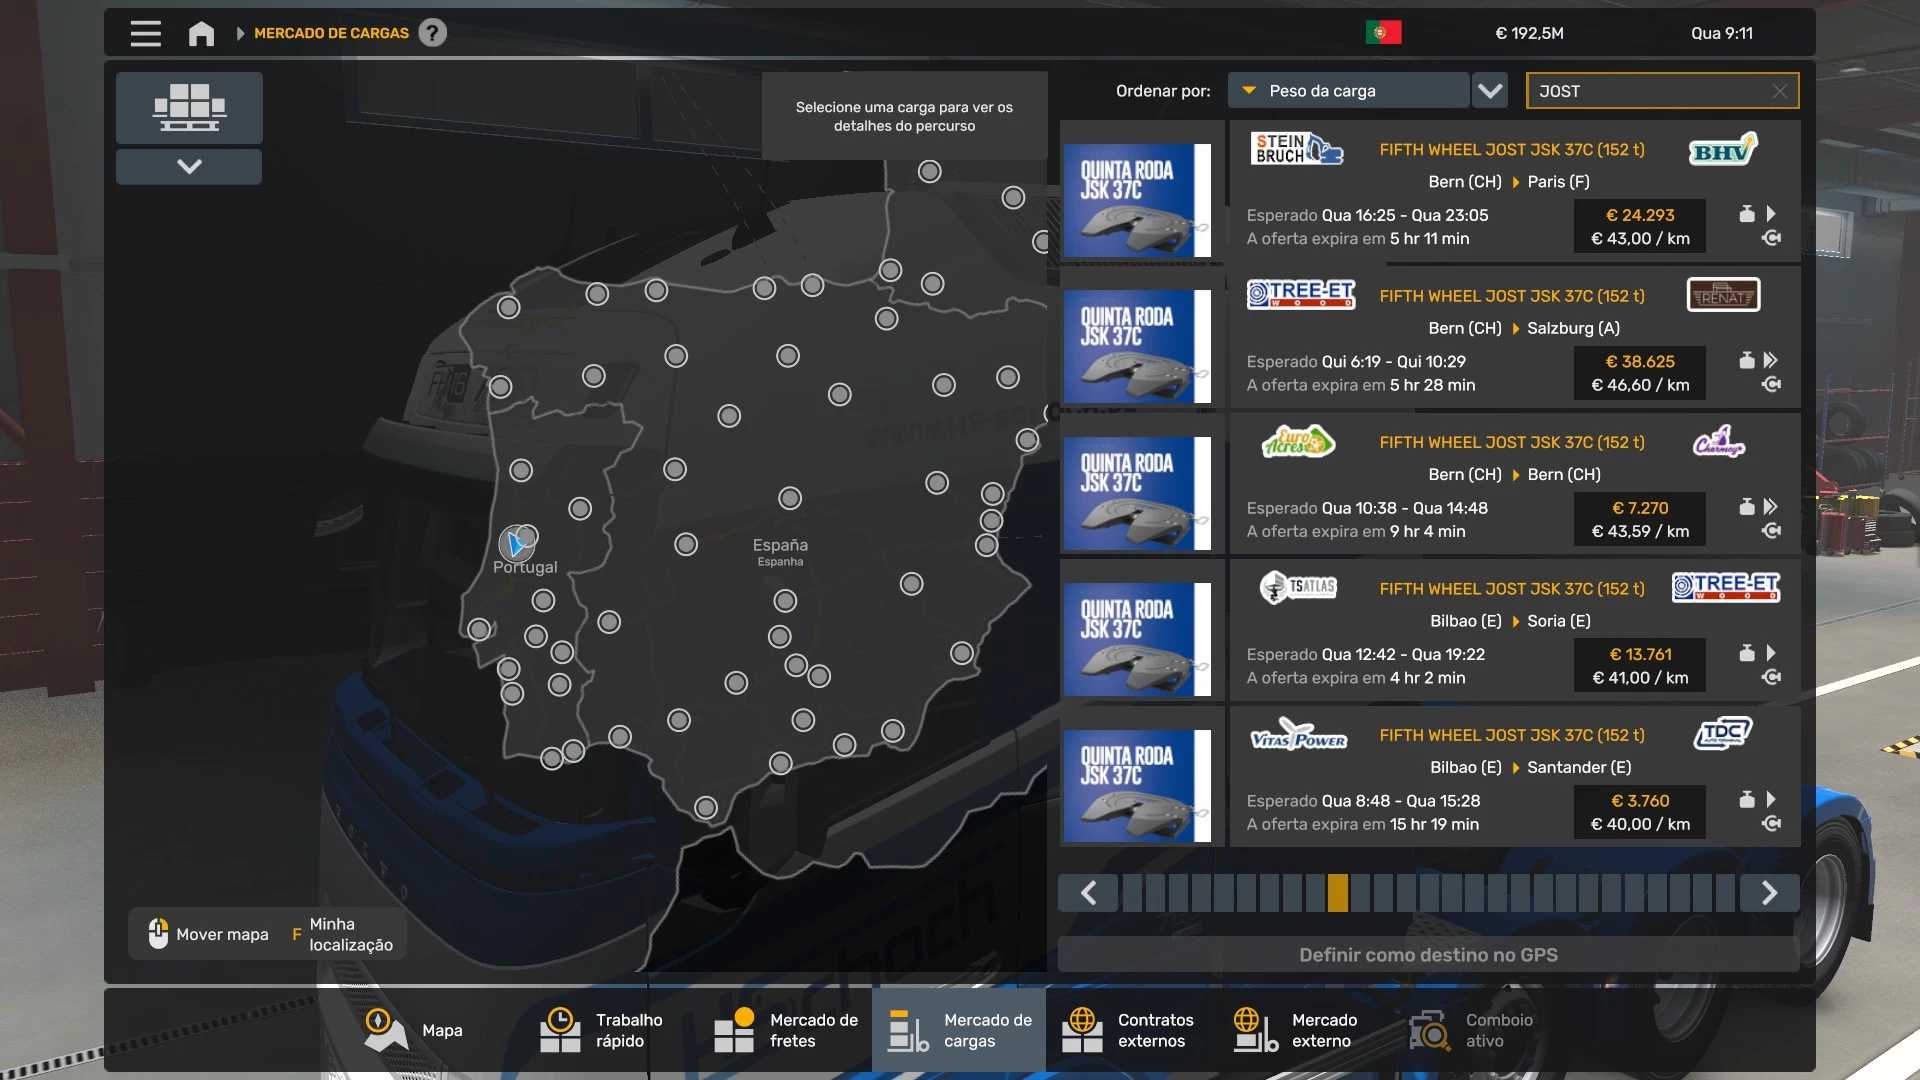The image size is (1920, 1080).
Task: Click the highlighted yellow page indicator
Action: coord(1337,893)
